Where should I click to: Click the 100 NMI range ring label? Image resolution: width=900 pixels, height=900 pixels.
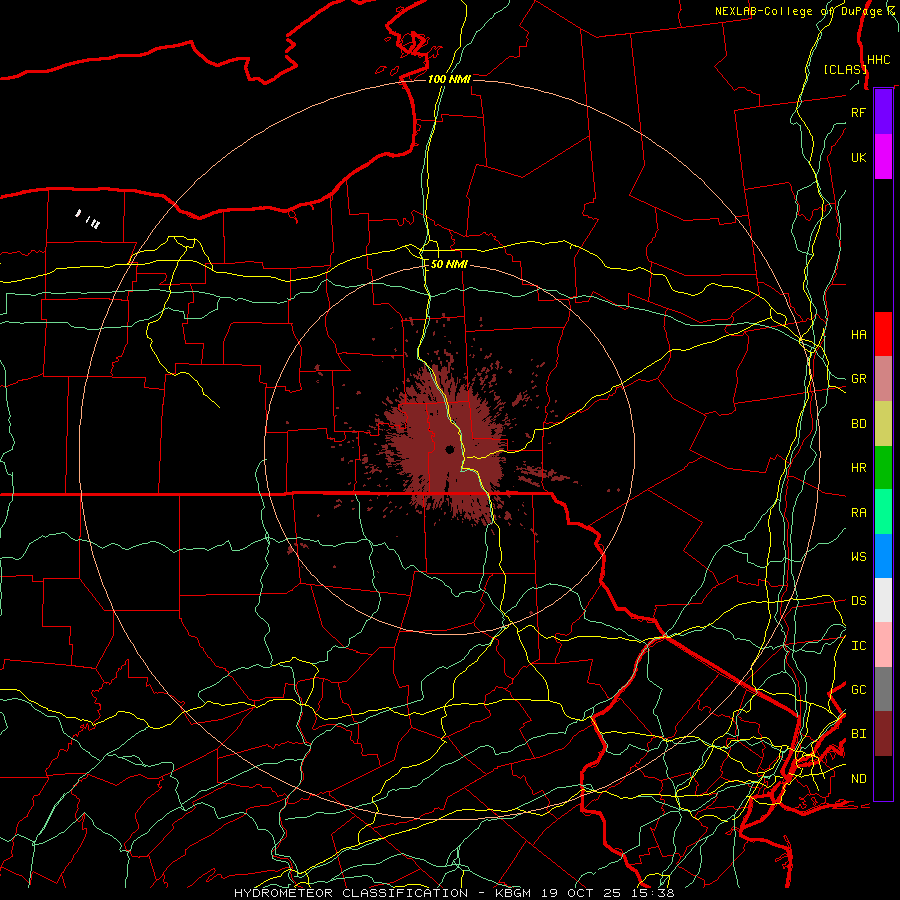coord(449,79)
